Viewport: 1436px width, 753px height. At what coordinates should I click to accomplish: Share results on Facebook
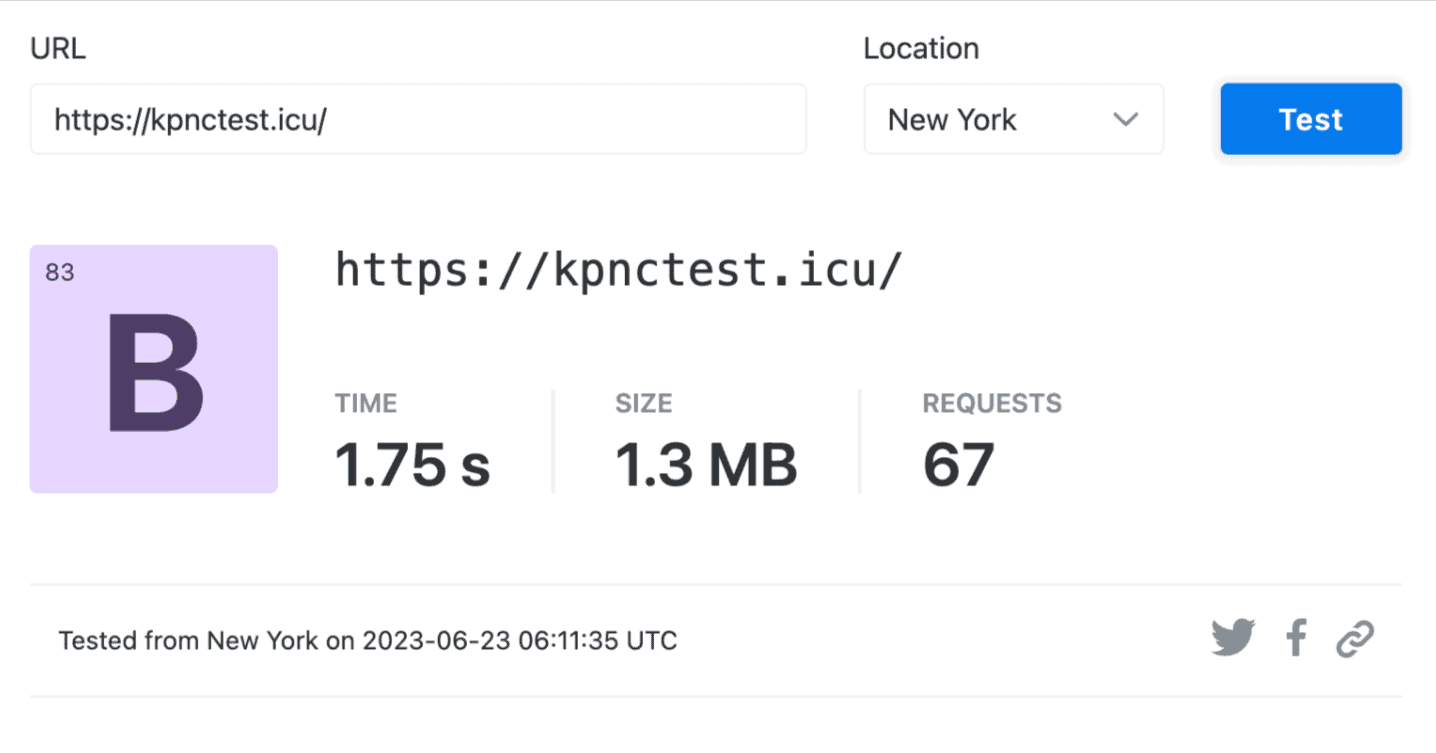point(1296,637)
